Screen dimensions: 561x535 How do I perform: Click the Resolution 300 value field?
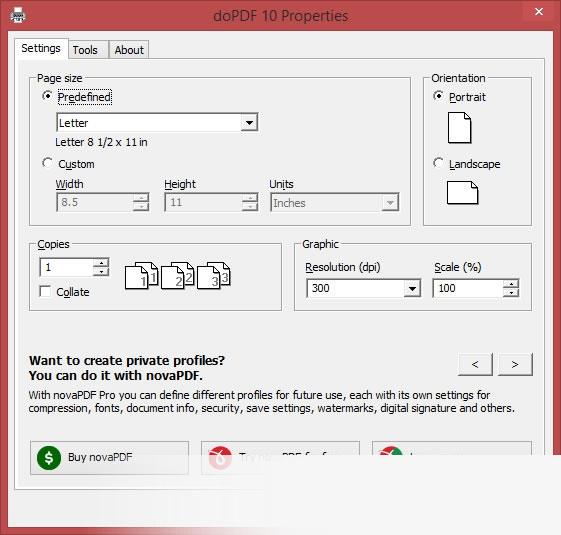pos(355,288)
